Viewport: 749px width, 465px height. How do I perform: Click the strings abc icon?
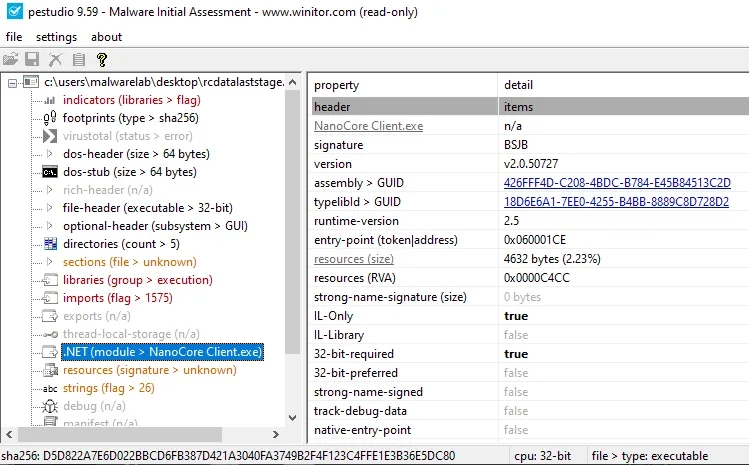pyautogui.click(x=50, y=388)
